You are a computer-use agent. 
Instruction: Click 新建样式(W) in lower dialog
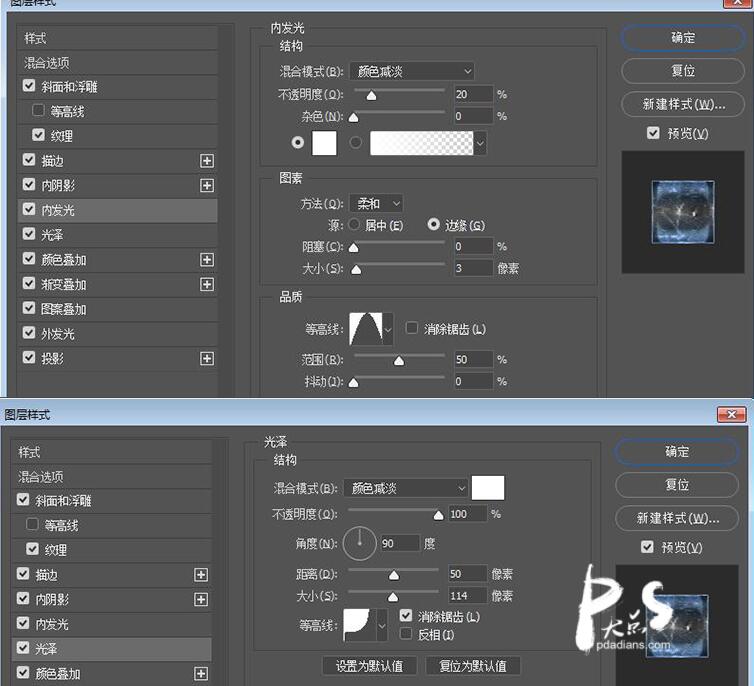(677, 518)
